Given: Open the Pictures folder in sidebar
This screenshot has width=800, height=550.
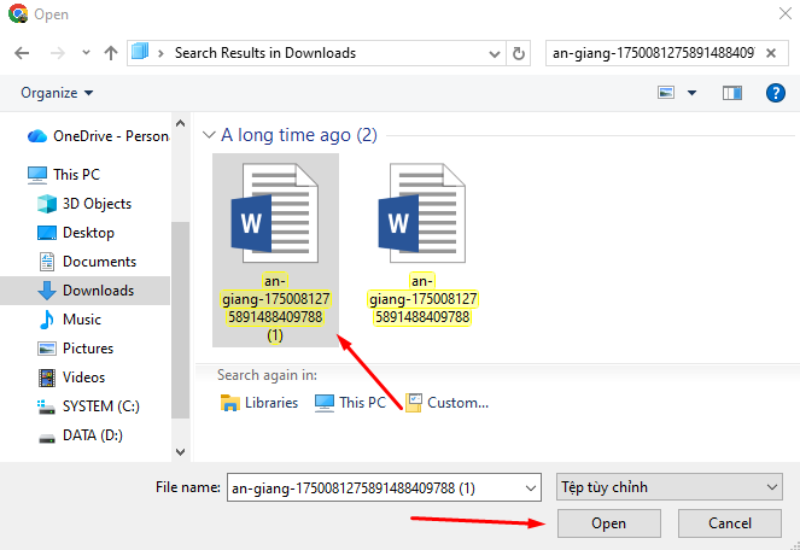Looking at the screenshot, I should point(76,348).
